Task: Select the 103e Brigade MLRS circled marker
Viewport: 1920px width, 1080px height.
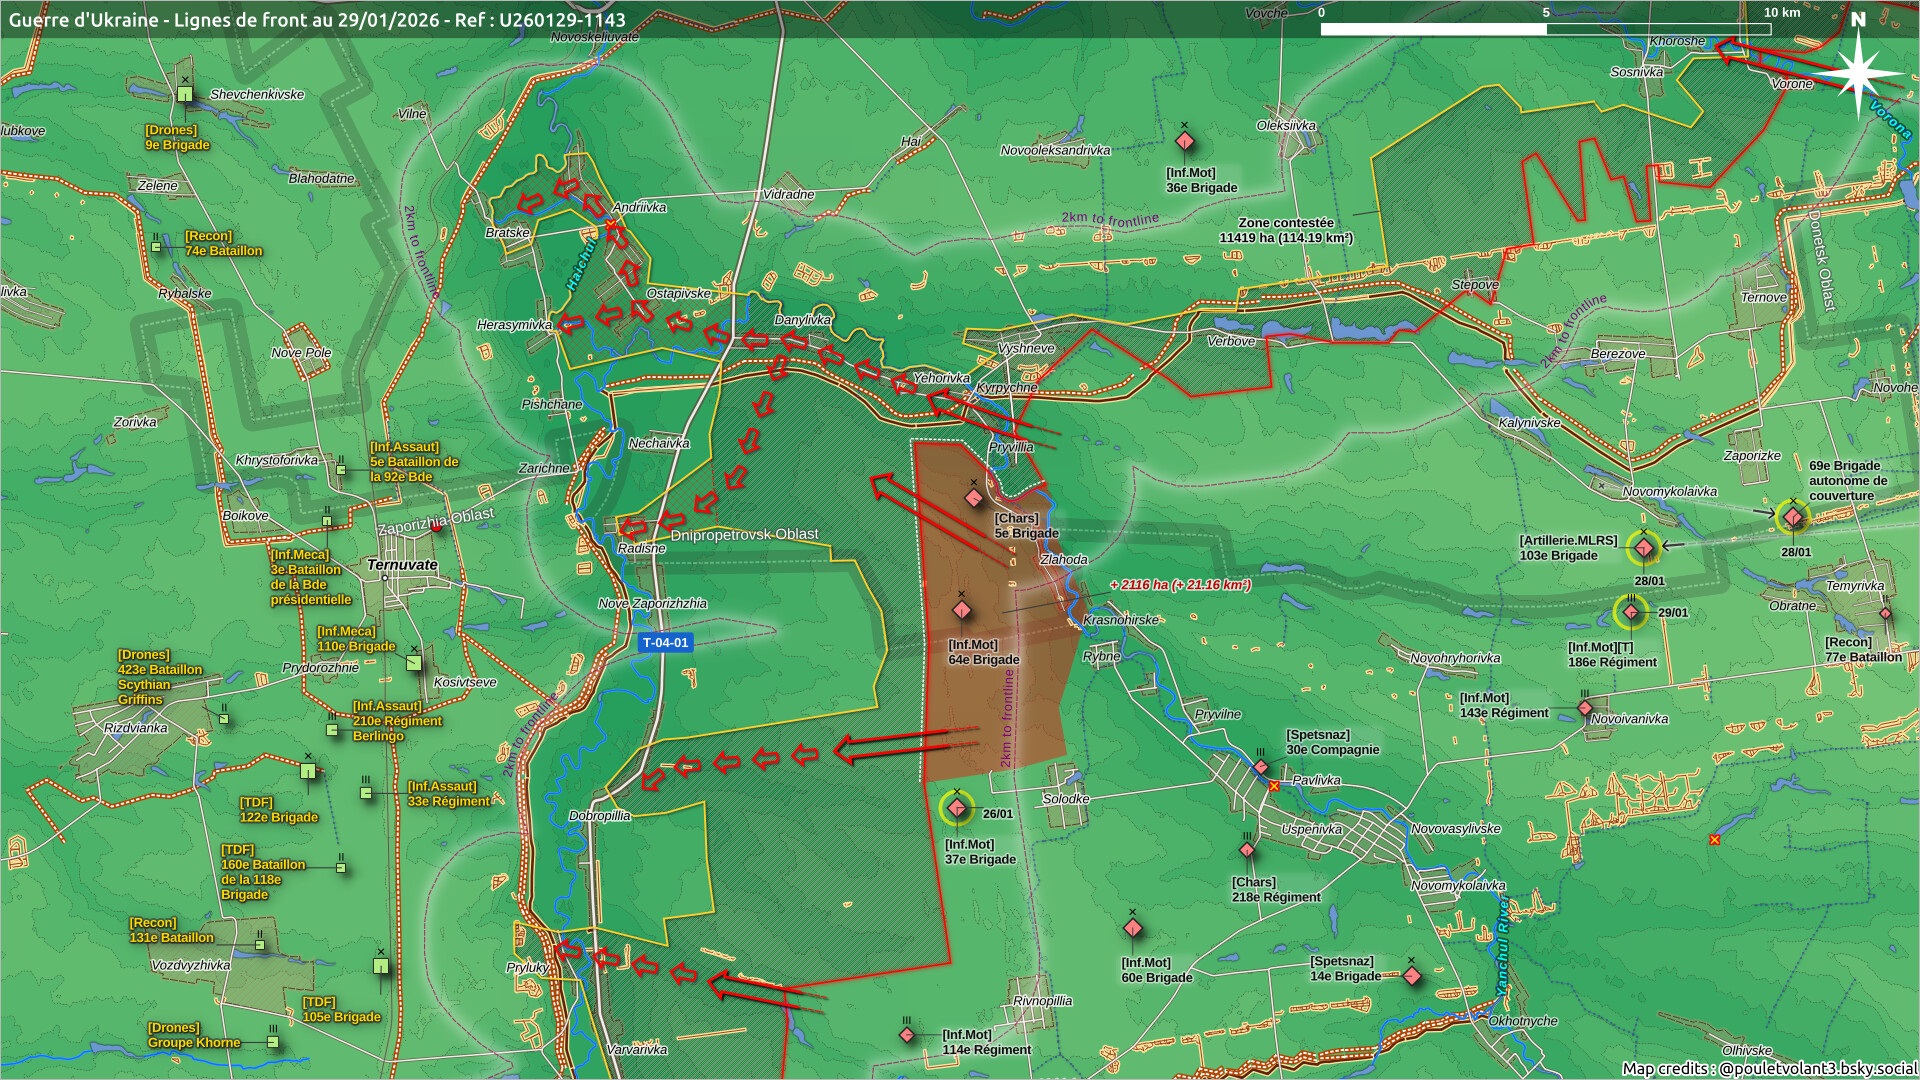Action: pos(1643,548)
